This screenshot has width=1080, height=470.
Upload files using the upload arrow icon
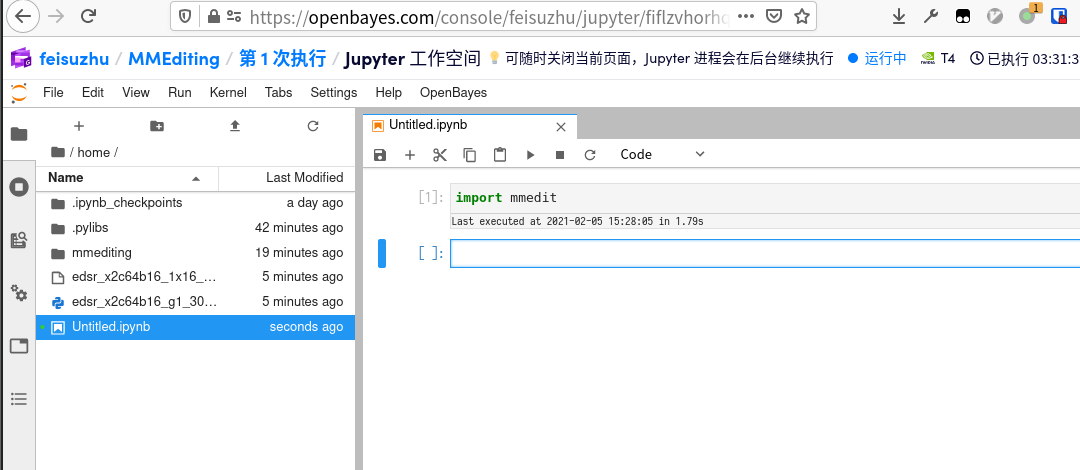click(x=235, y=126)
